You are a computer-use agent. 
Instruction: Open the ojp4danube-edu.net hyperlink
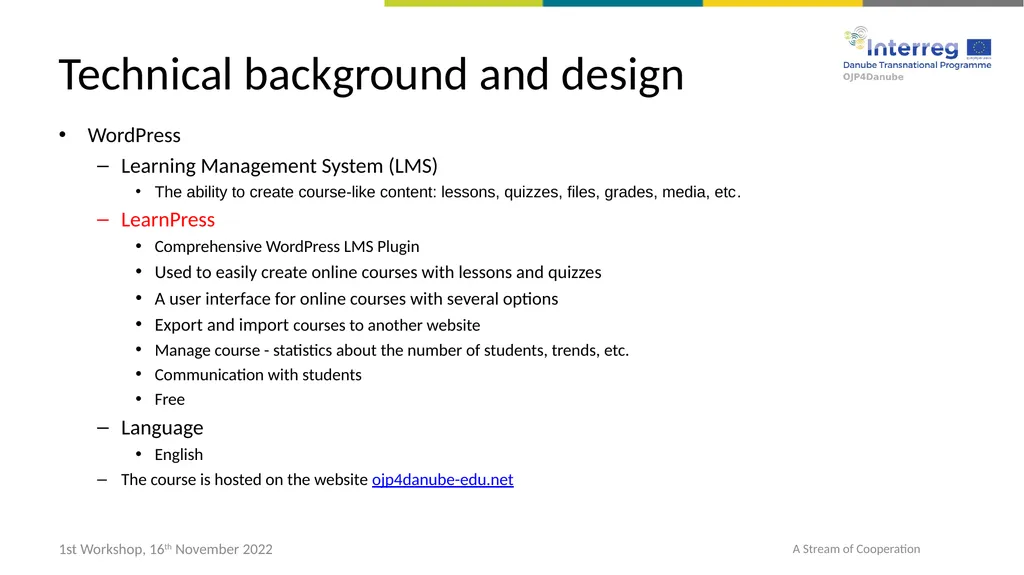[442, 480]
